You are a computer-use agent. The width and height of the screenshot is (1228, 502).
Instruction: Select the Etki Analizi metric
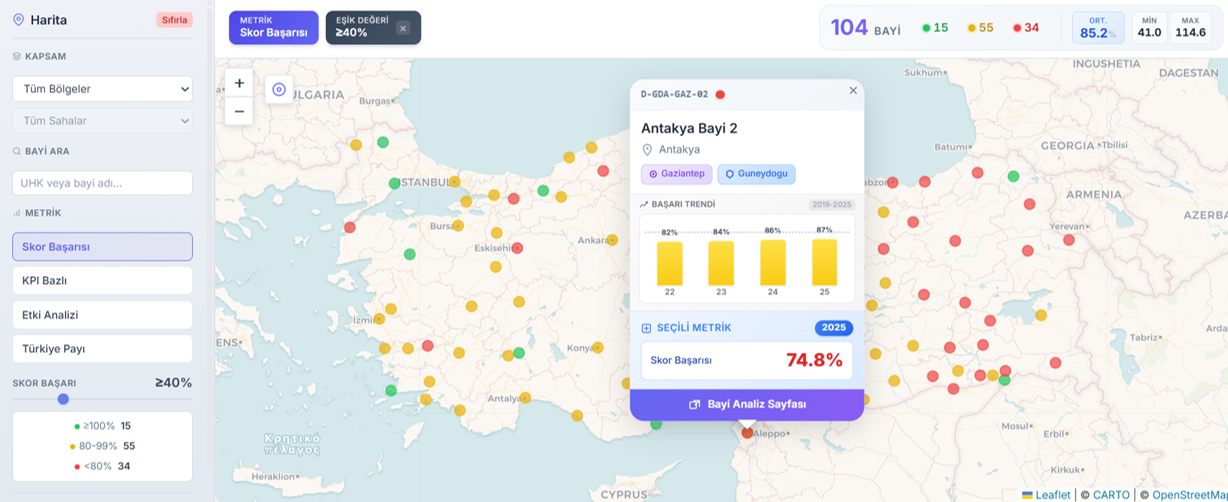(102, 315)
